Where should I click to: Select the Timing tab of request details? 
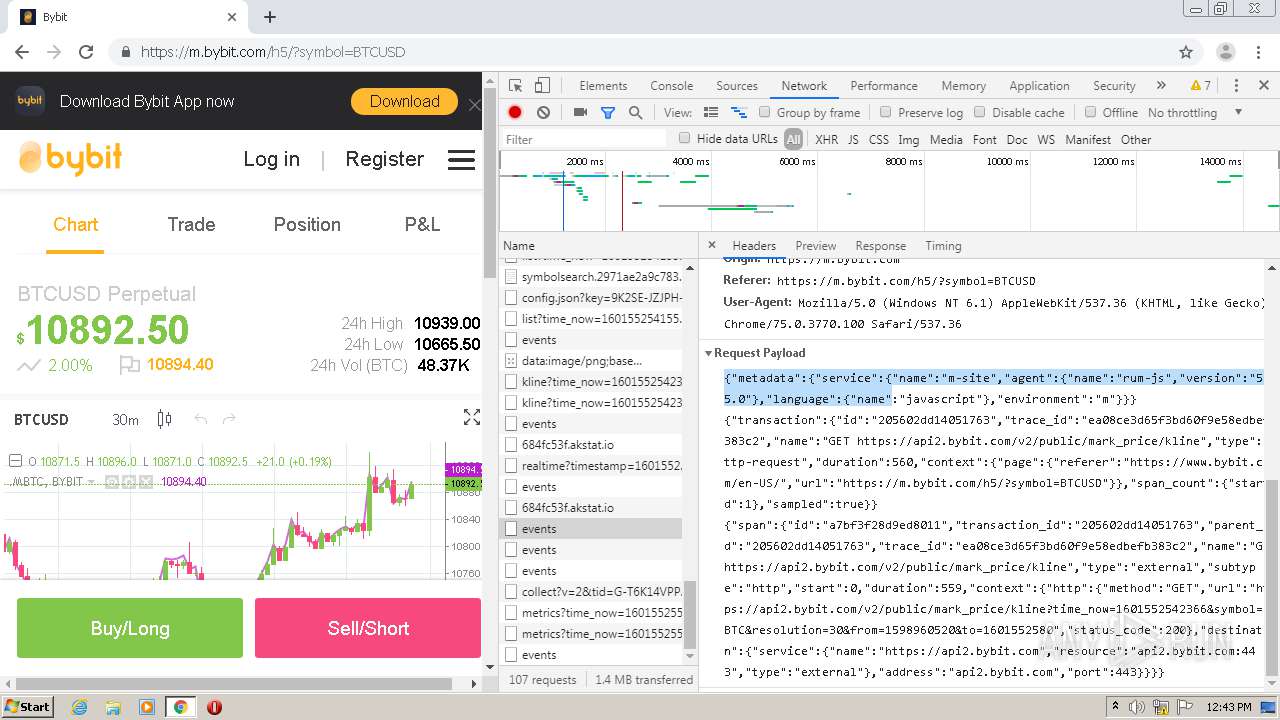pos(943,245)
